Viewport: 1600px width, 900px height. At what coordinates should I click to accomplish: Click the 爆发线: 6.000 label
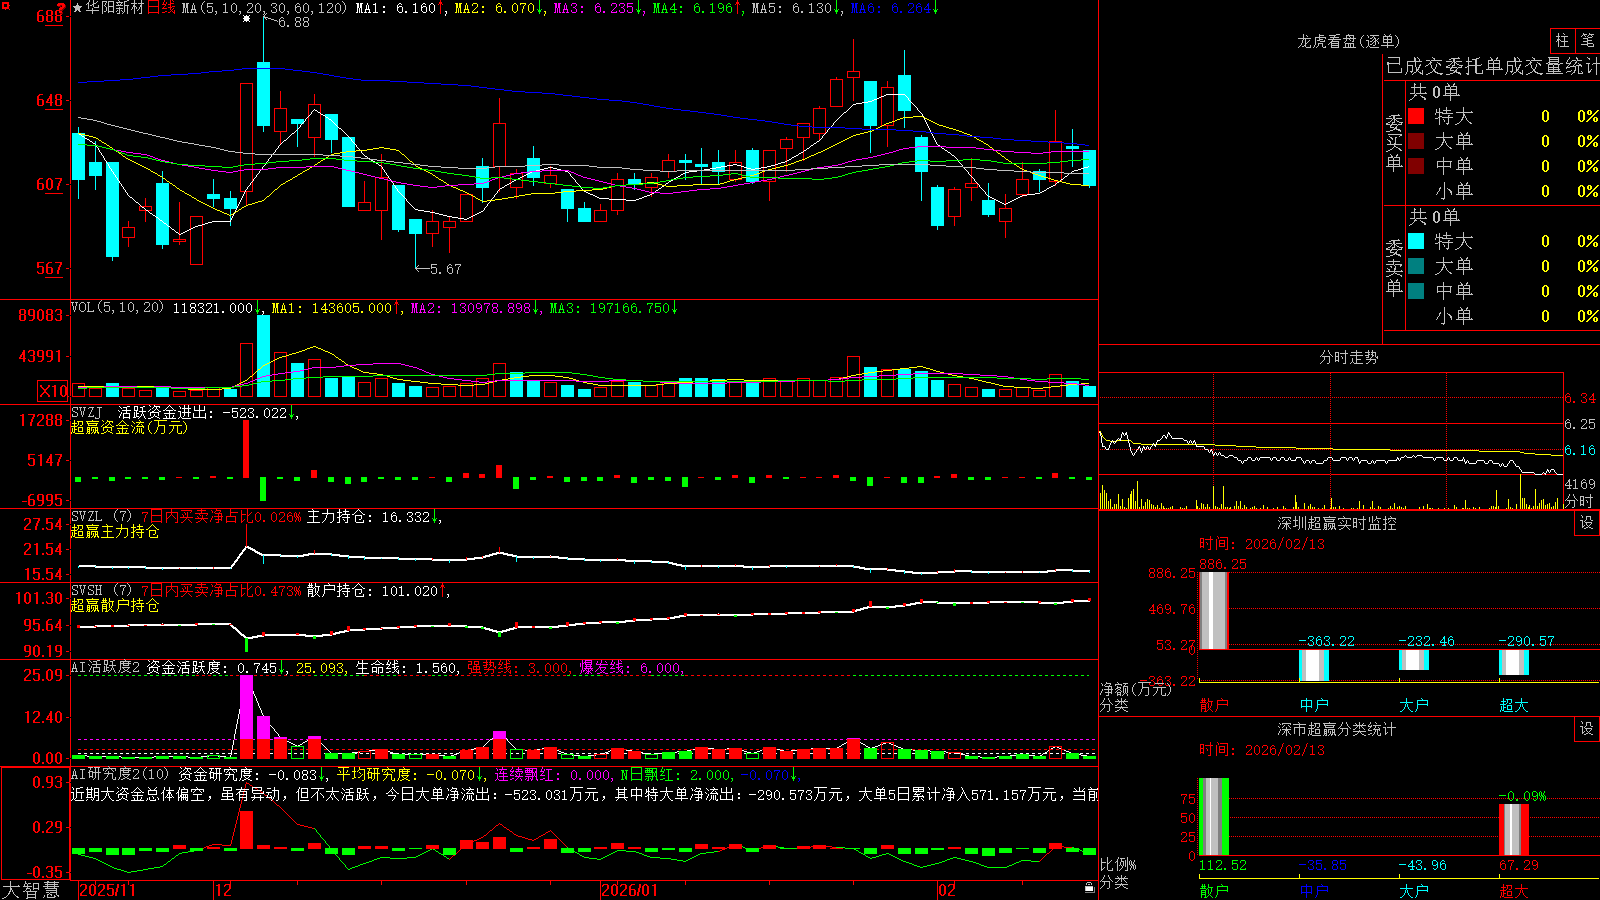631,668
